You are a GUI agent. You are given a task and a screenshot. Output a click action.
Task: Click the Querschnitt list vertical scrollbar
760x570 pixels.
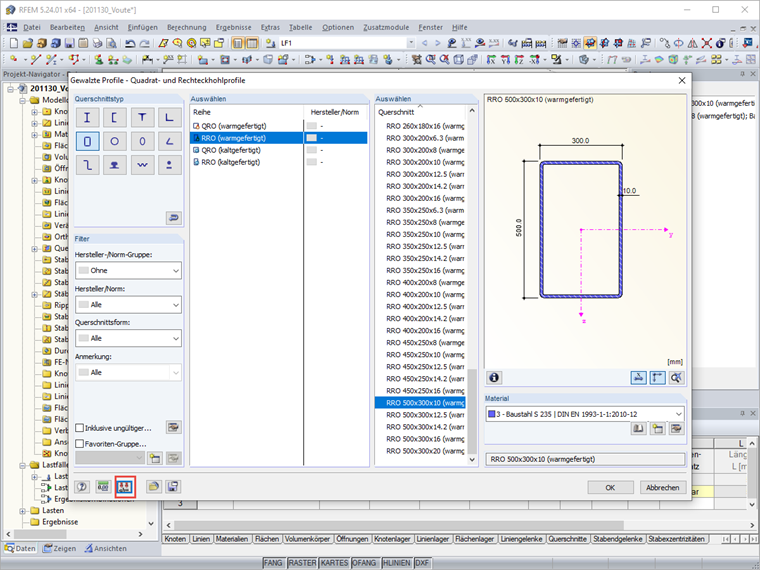pyautogui.click(x=472, y=286)
